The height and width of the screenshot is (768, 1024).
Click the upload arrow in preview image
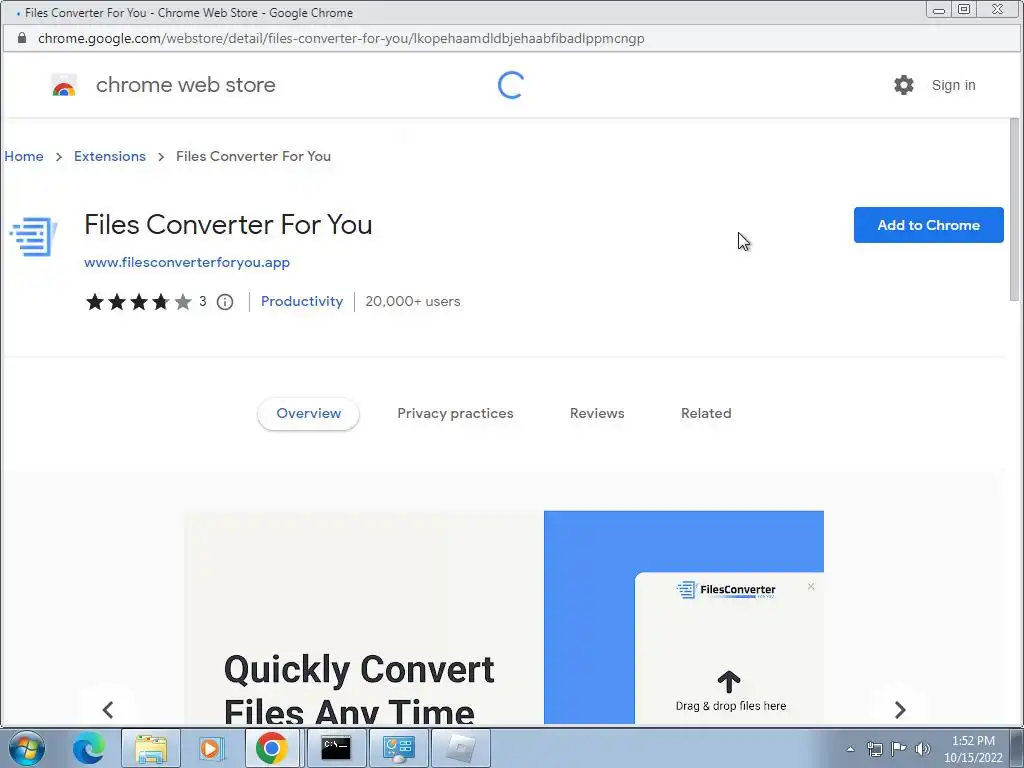(x=729, y=682)
